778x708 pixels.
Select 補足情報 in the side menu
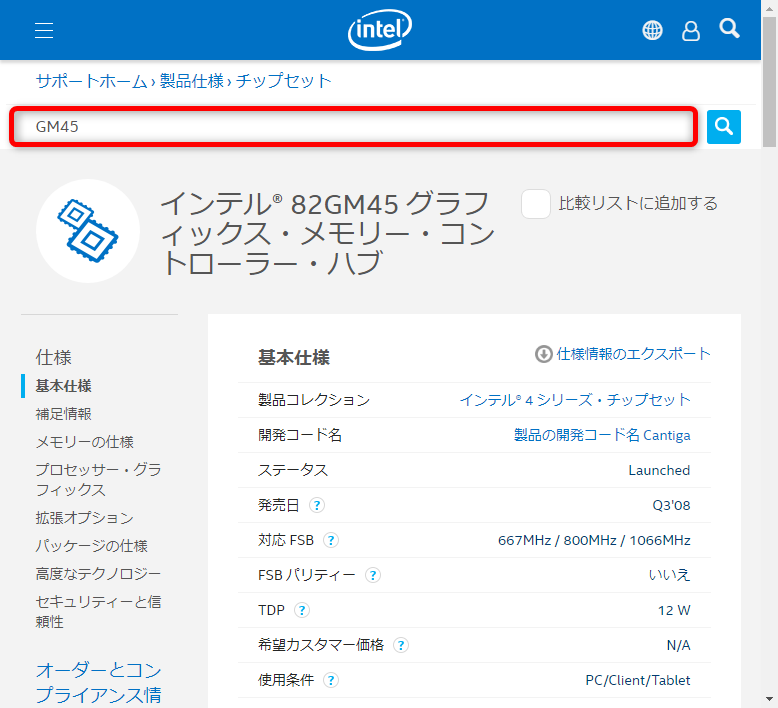pos(64,414)
